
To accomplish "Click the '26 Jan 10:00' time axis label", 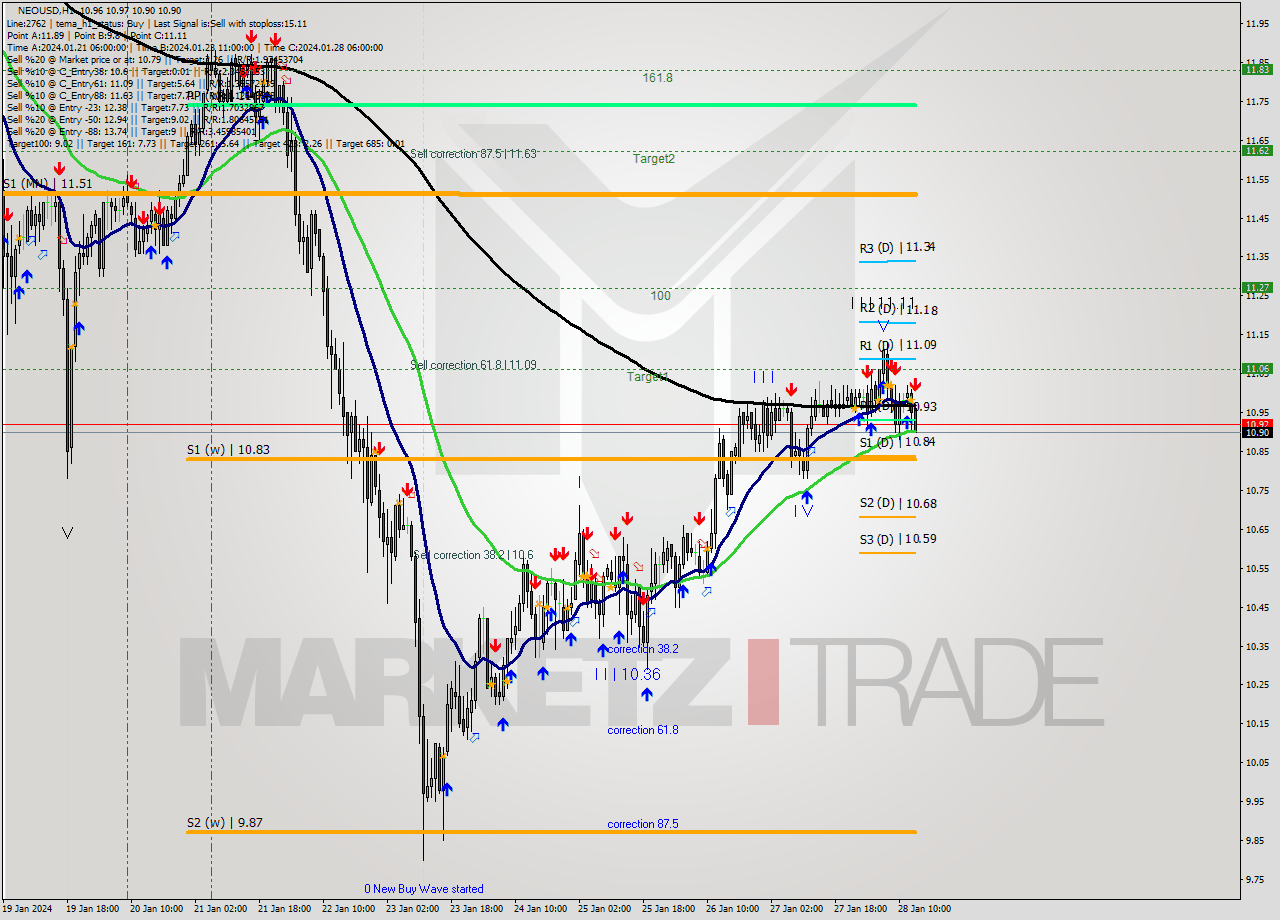I will pyautogui.click(x=732, y=909).
